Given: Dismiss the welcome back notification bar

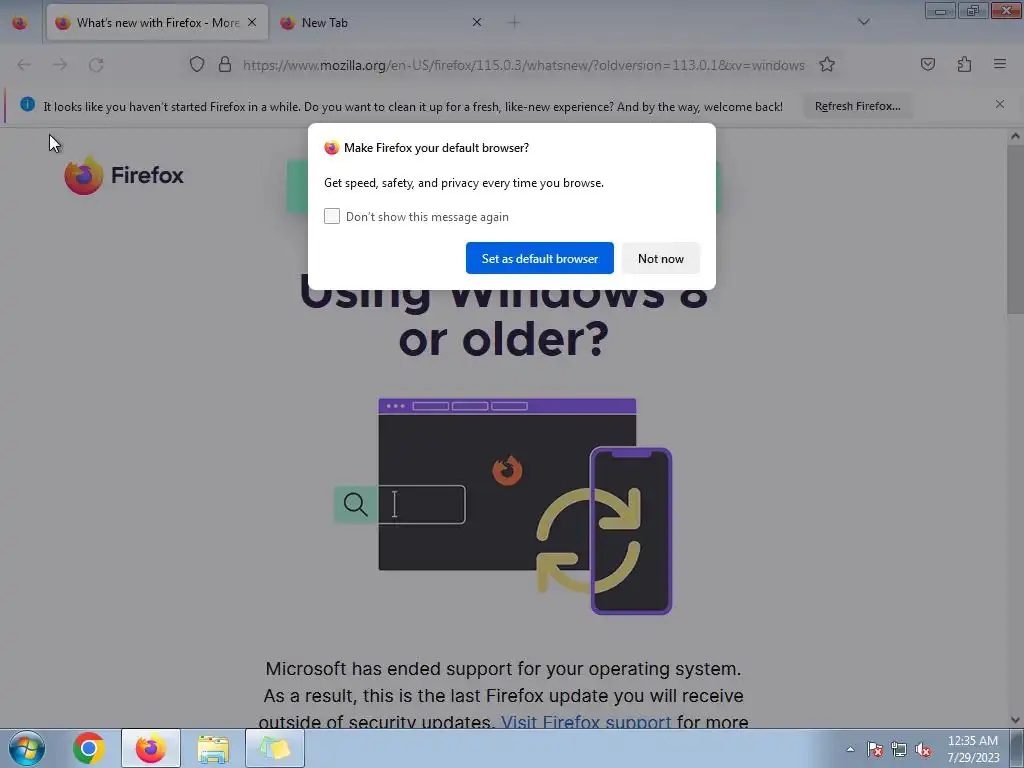Looking at the screenshot, I should coord(1000,104).
